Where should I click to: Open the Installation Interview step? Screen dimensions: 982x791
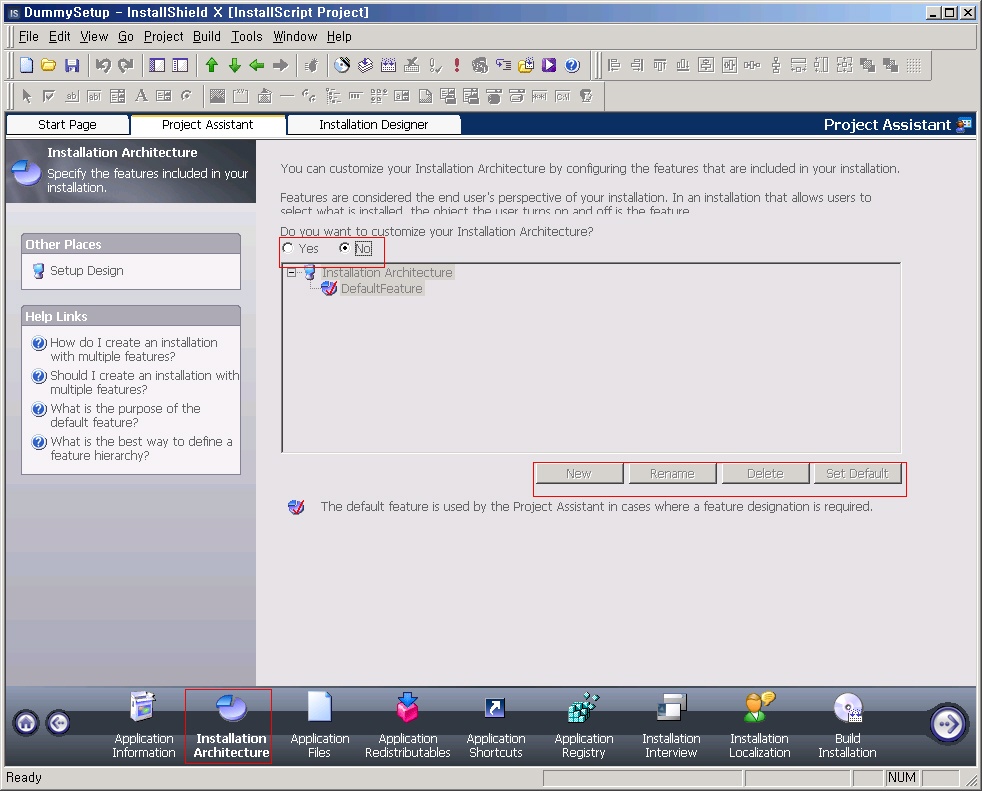[x=671, y=725]
